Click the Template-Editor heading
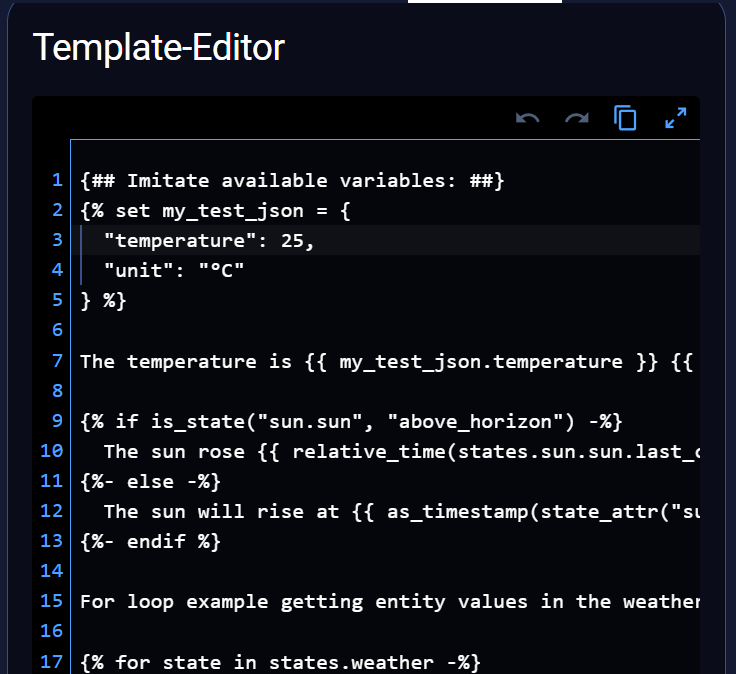 tap(159, 47)
